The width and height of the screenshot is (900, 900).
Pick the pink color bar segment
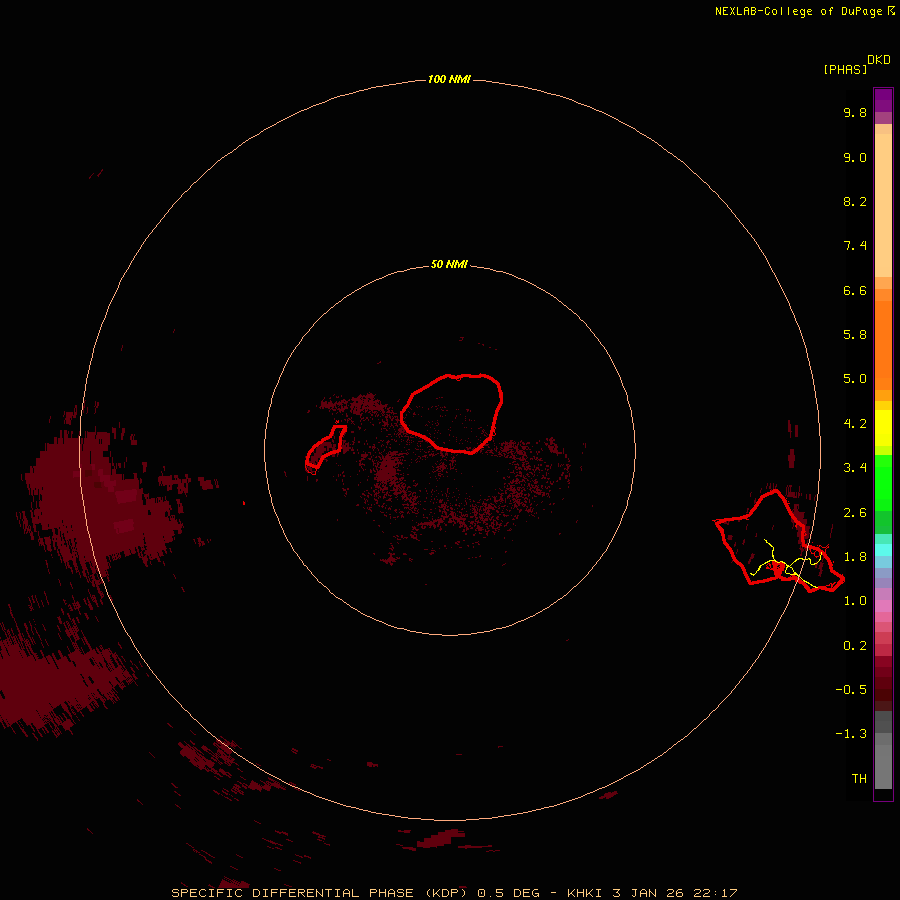click(883, 606)
